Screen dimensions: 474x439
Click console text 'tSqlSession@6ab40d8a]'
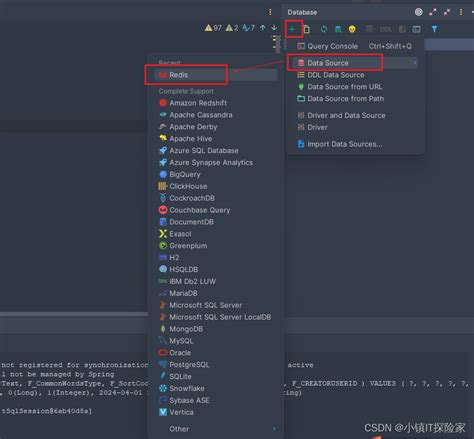46,411
